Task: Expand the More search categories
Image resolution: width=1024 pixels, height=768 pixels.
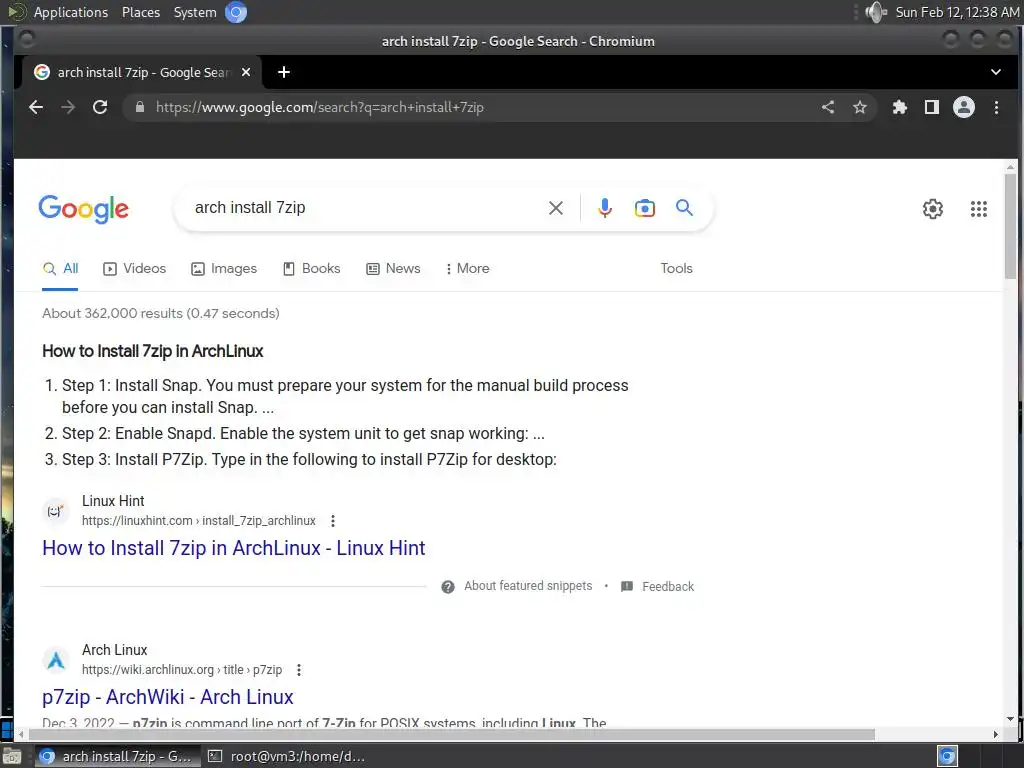Action: click(x=468, y=268)
